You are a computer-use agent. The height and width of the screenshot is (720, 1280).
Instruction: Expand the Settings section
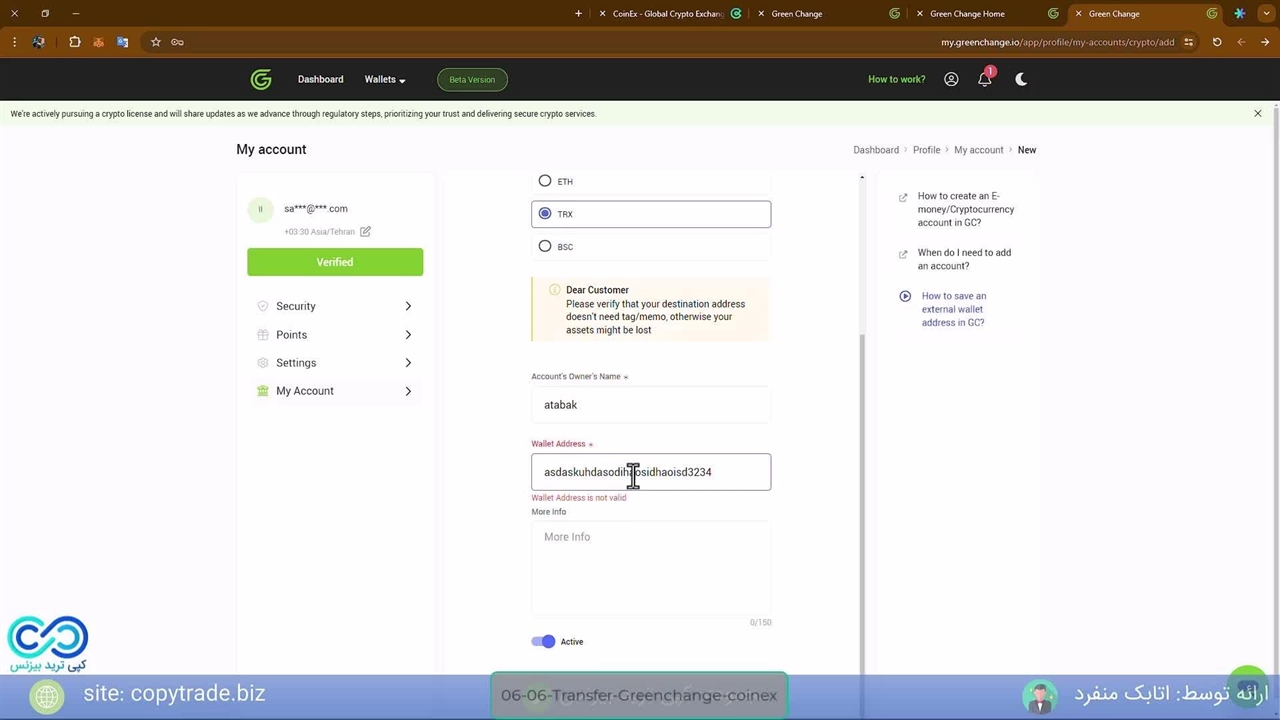click(334, 363)
